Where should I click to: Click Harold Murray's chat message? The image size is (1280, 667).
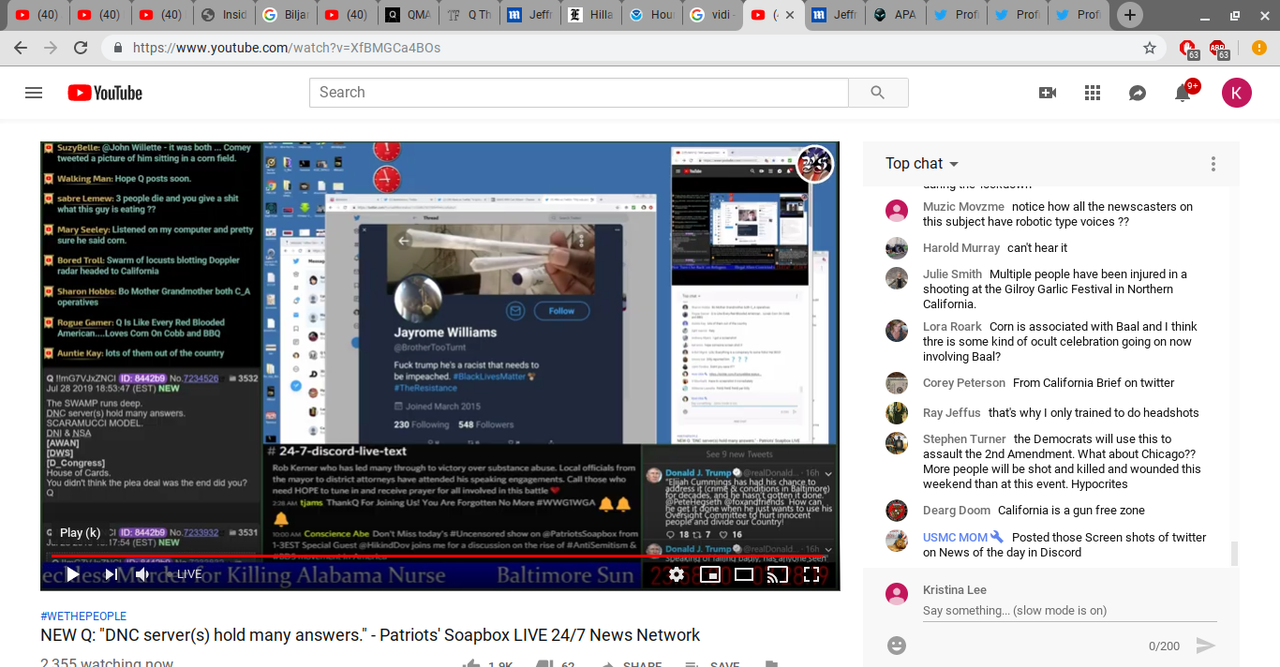[x=1051, y=248]
